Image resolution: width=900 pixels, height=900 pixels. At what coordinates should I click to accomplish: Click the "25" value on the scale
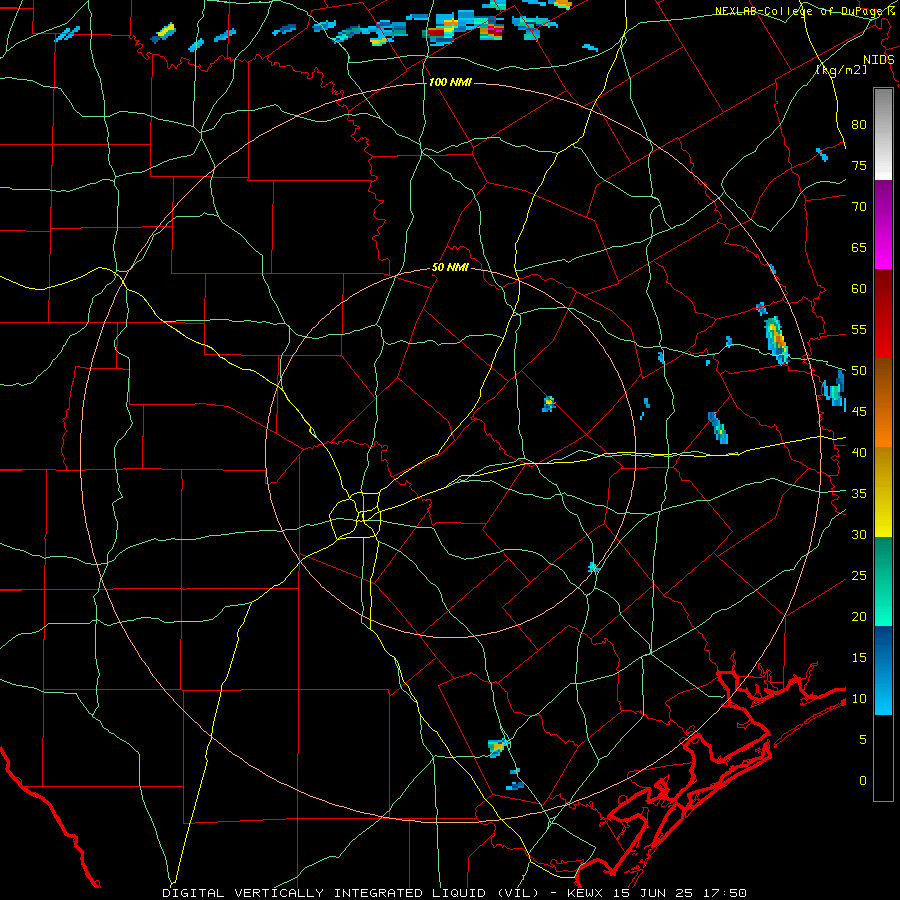(859, 576)
